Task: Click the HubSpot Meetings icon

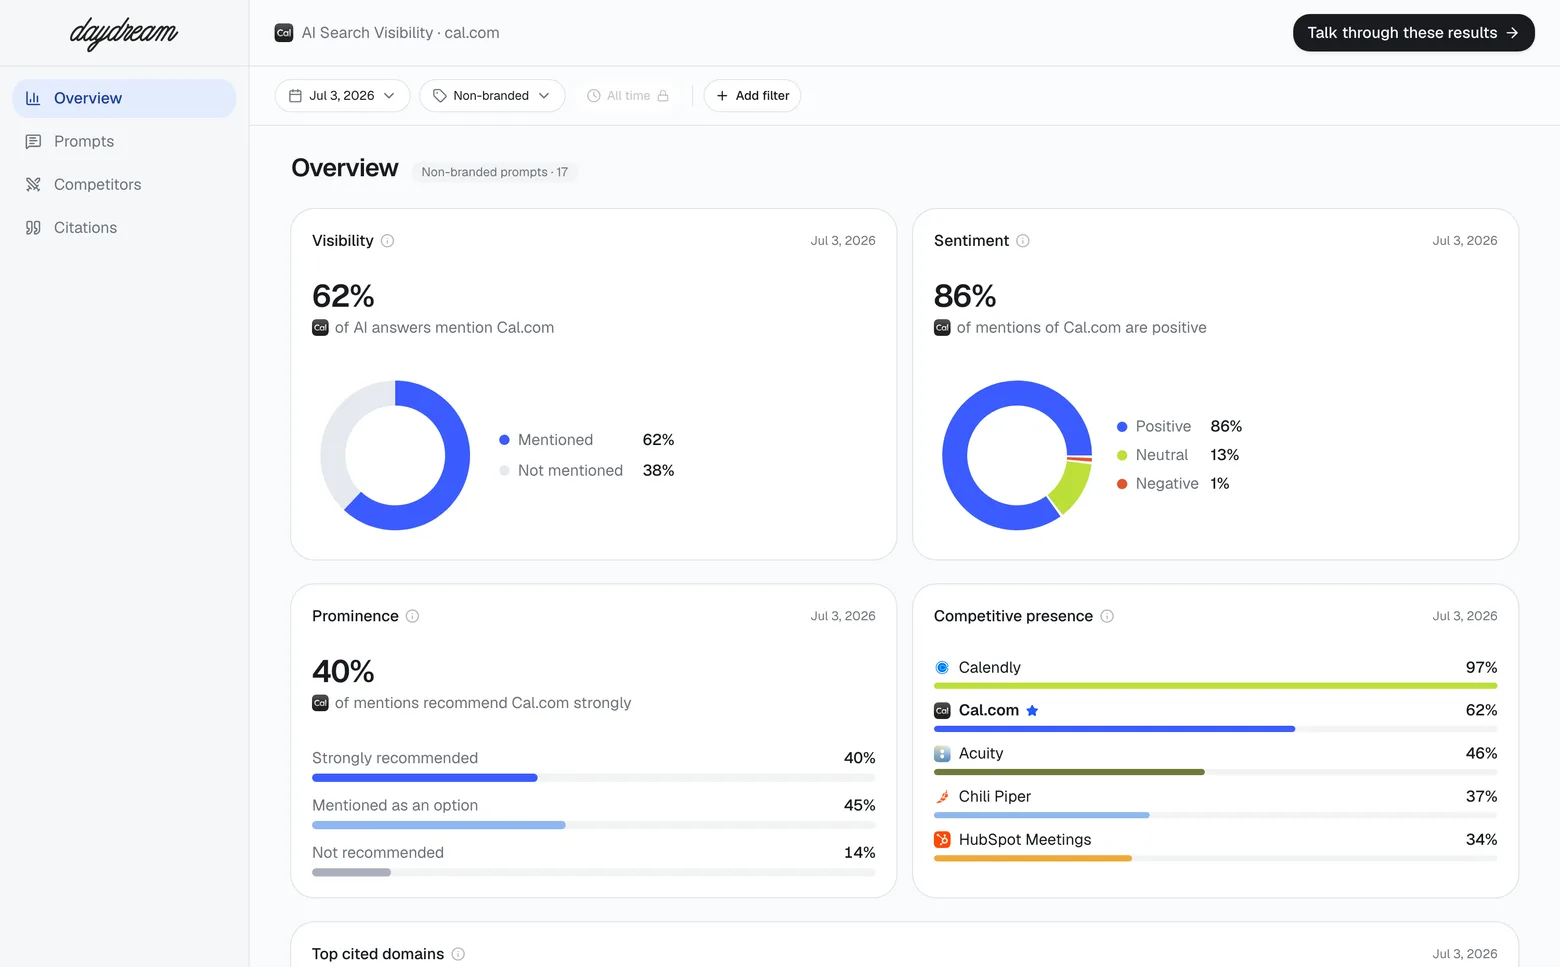Action: tap(942, 840)
